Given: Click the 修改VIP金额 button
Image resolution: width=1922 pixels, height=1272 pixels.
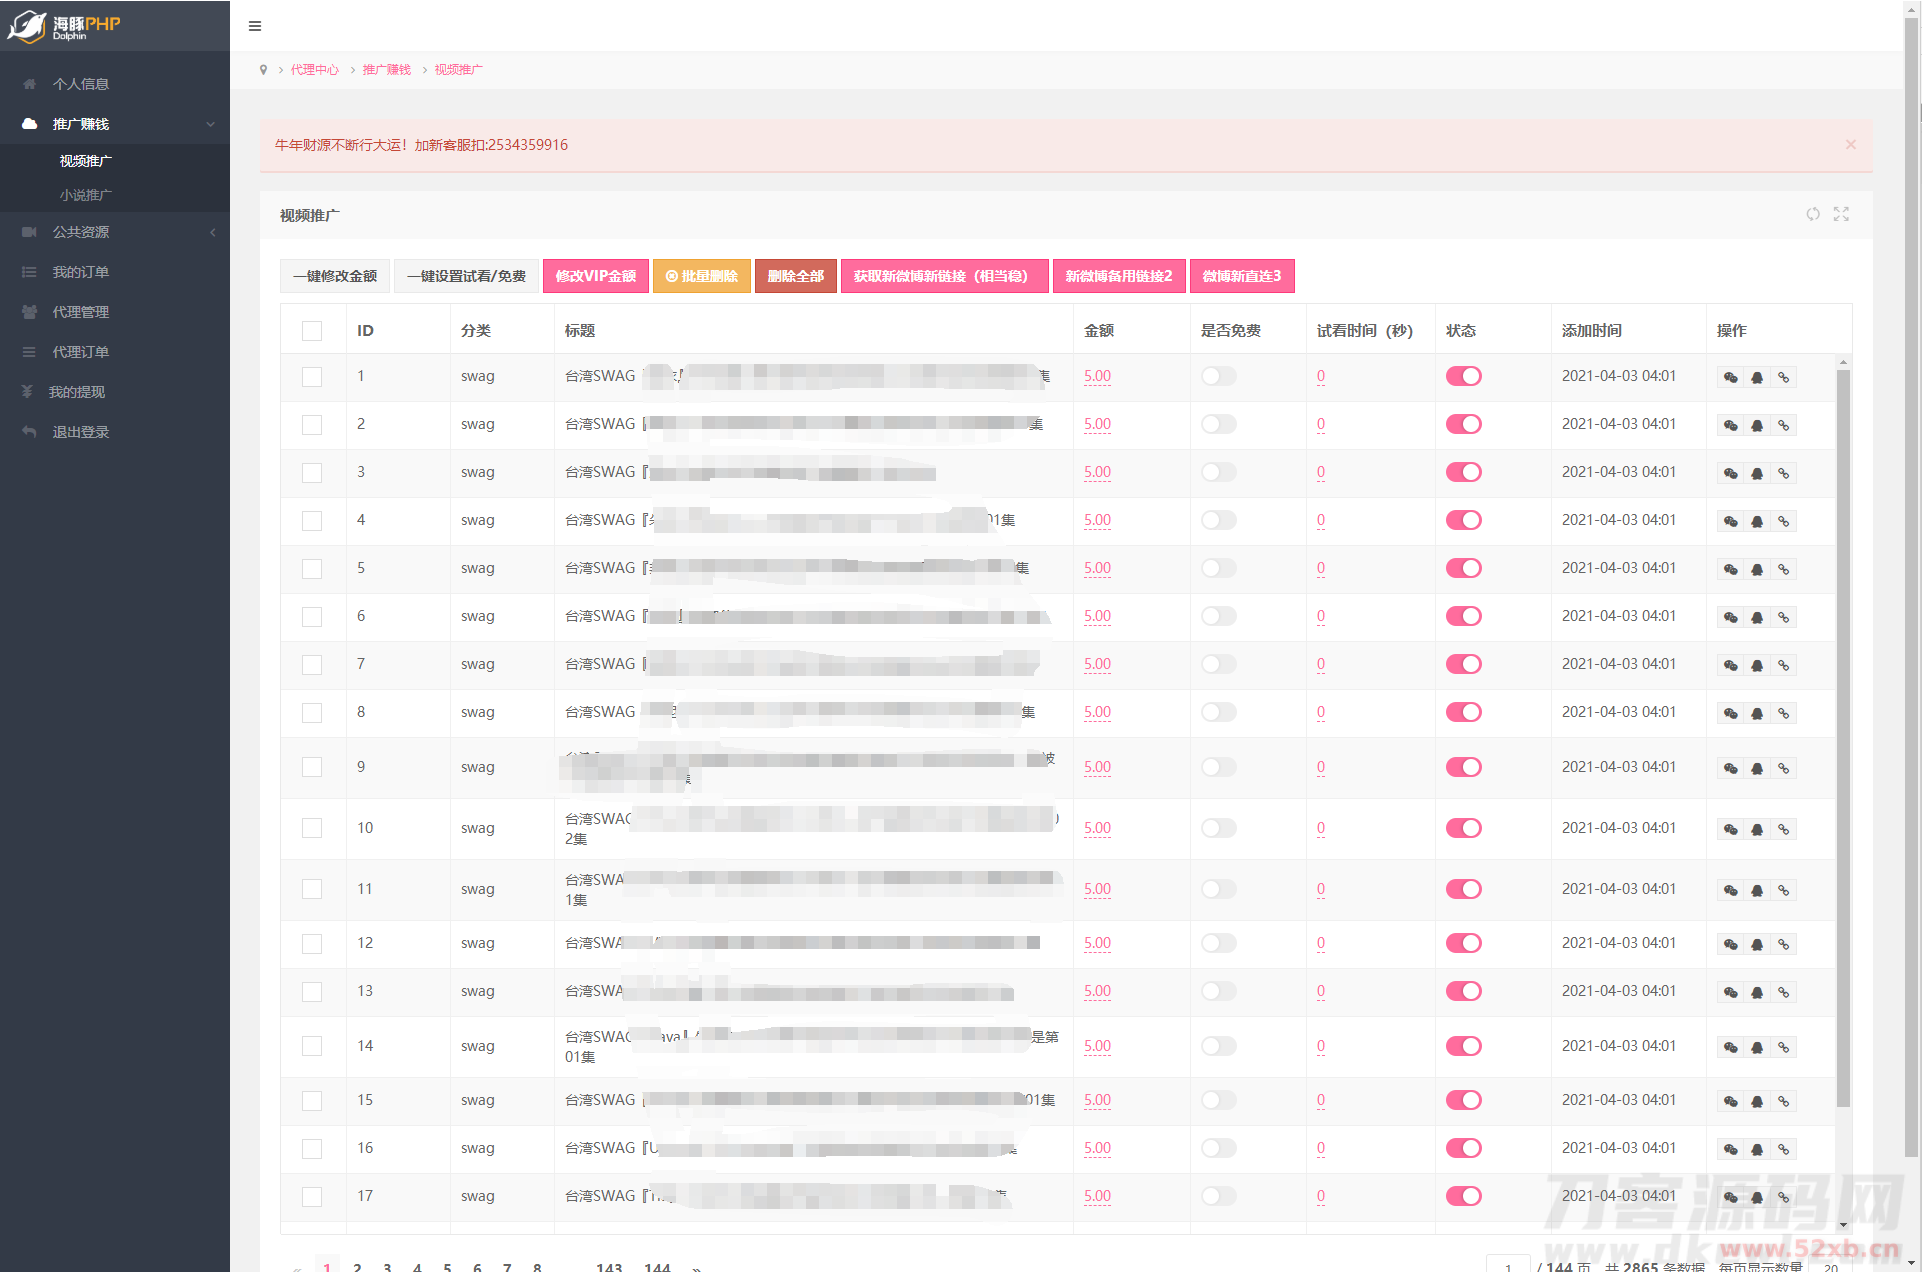Looking at the screenshot, I should coord(596,276).
